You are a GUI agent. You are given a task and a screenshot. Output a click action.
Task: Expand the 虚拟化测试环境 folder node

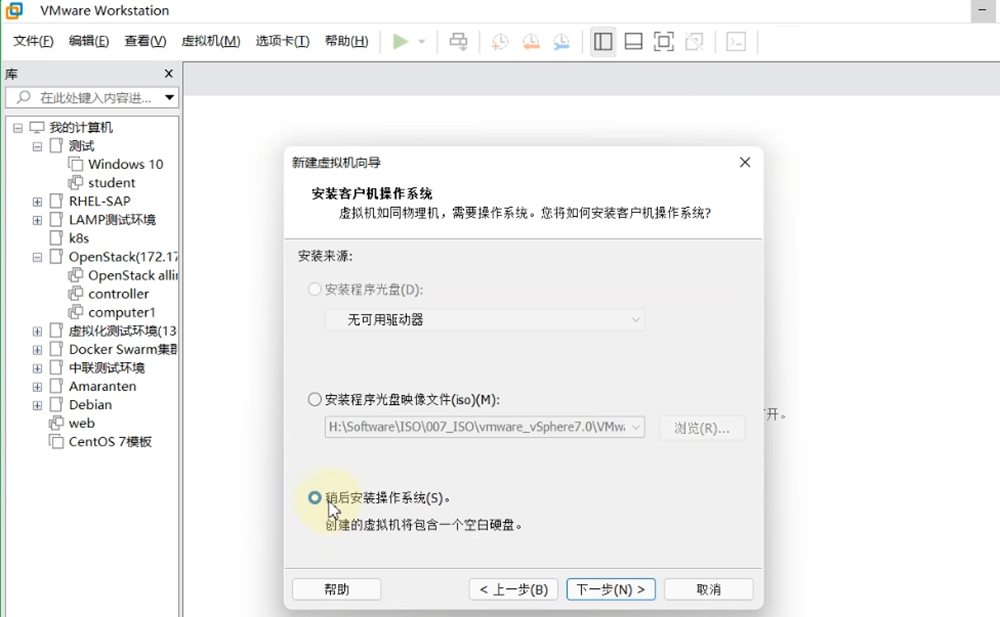point(37,332)
